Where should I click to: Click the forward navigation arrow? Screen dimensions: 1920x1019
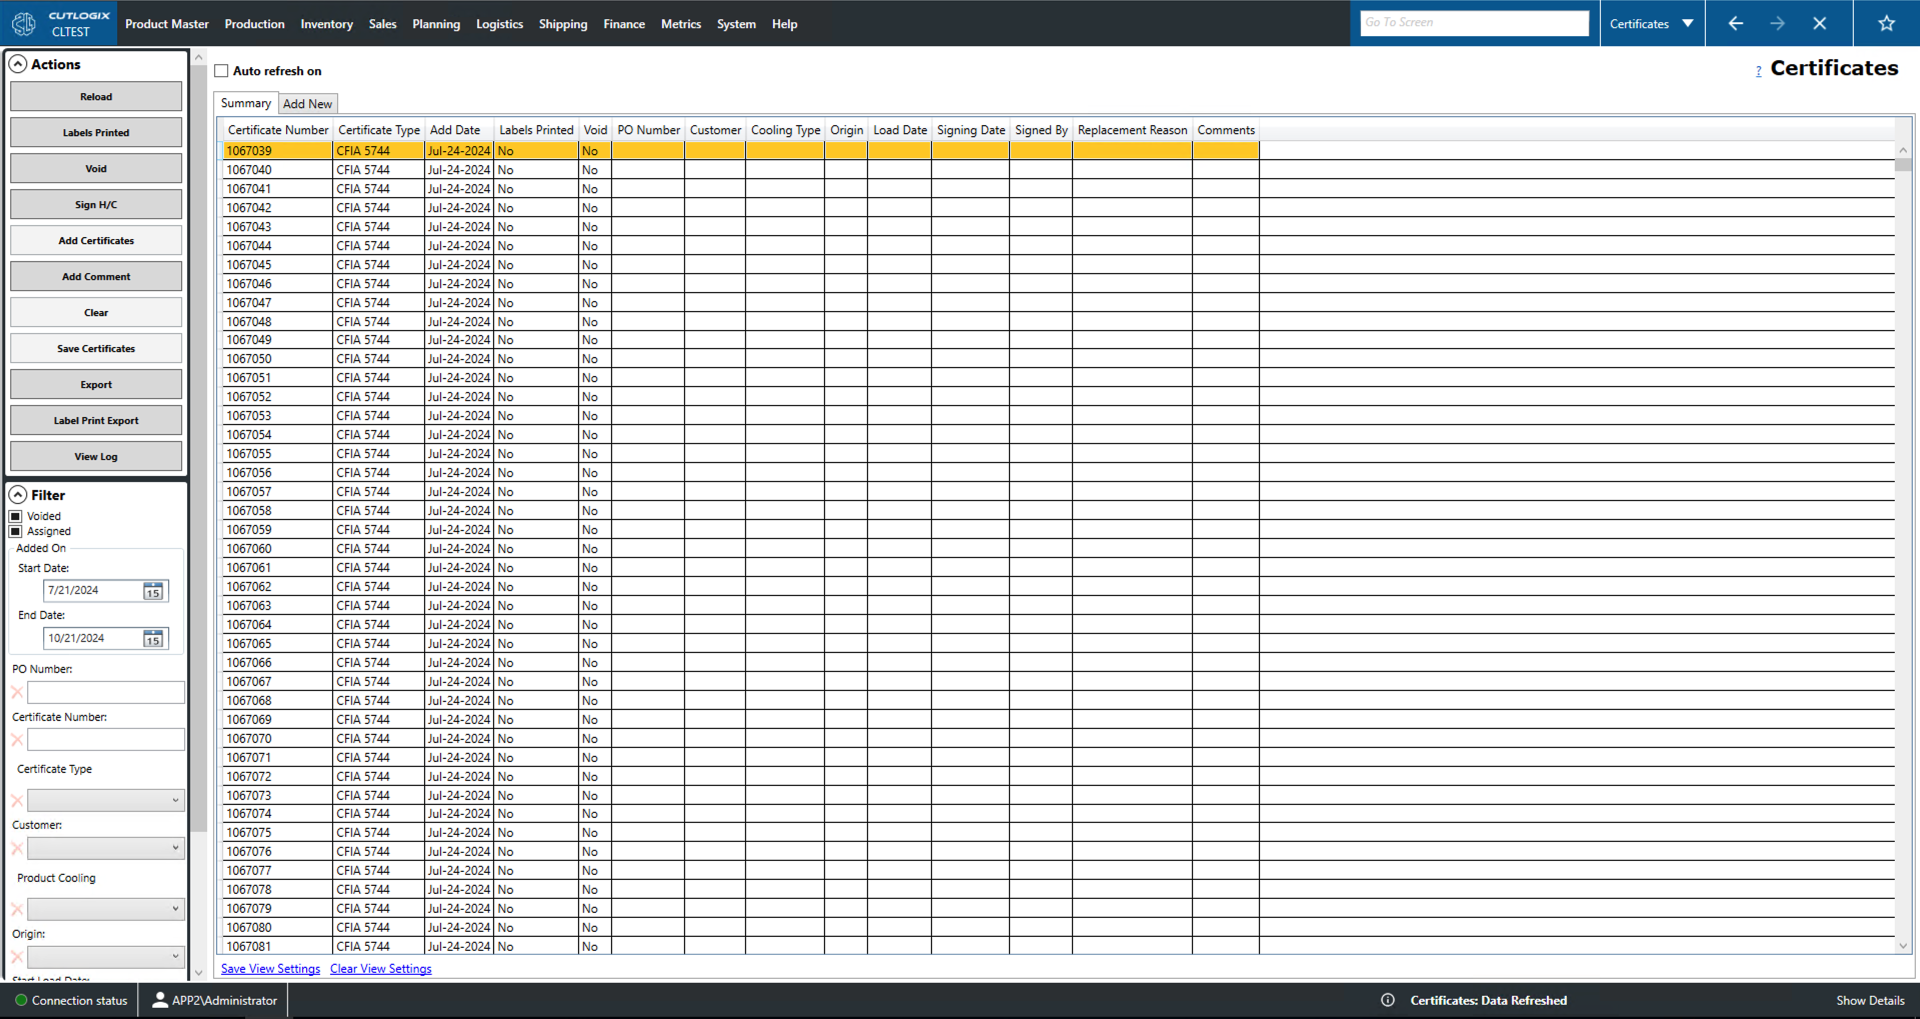[x=1778, y=22]
